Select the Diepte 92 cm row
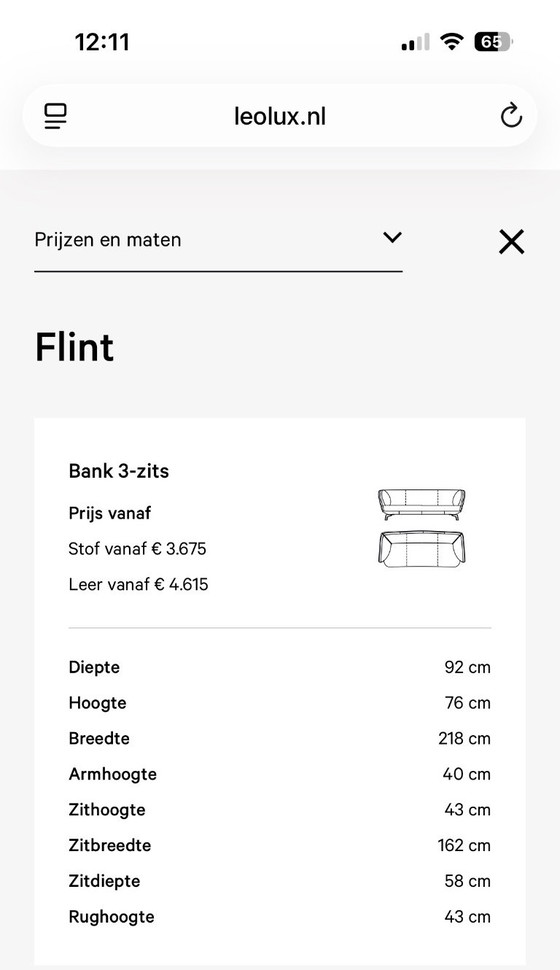Image resolution: width=560 pixels, height=970 pixels. tap(280, 667)
